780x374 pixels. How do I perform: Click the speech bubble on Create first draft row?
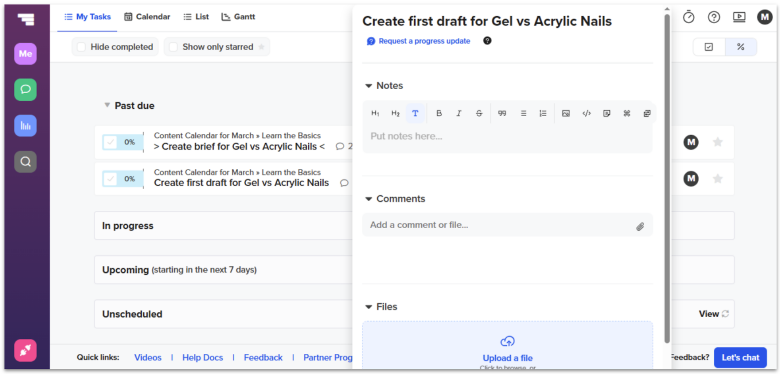[x=344, y=183]
